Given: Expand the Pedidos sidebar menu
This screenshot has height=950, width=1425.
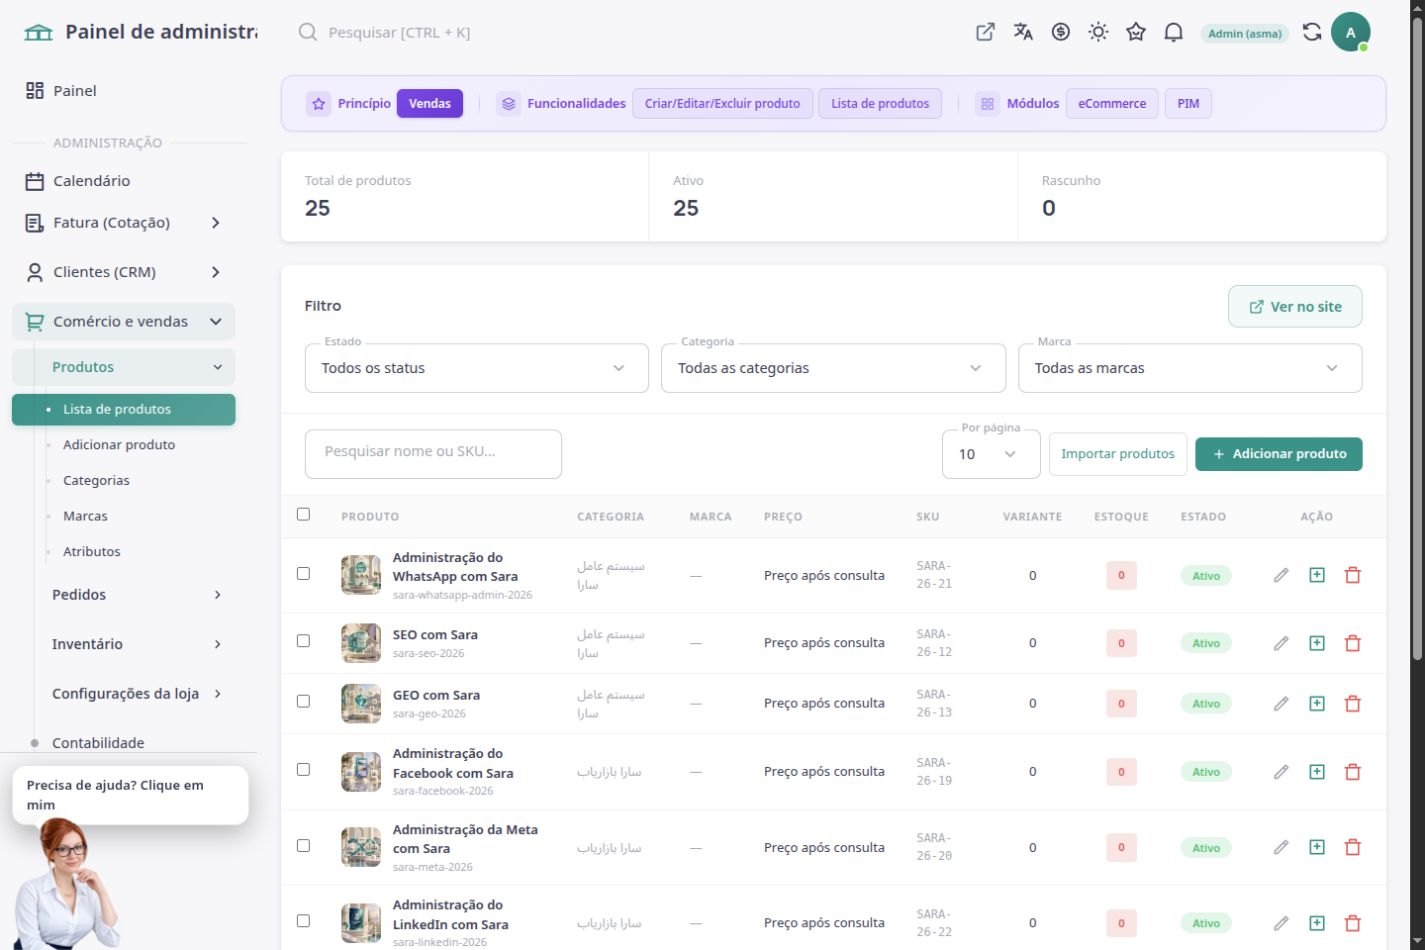Looking at the screenshot, I should coord(135,595).
